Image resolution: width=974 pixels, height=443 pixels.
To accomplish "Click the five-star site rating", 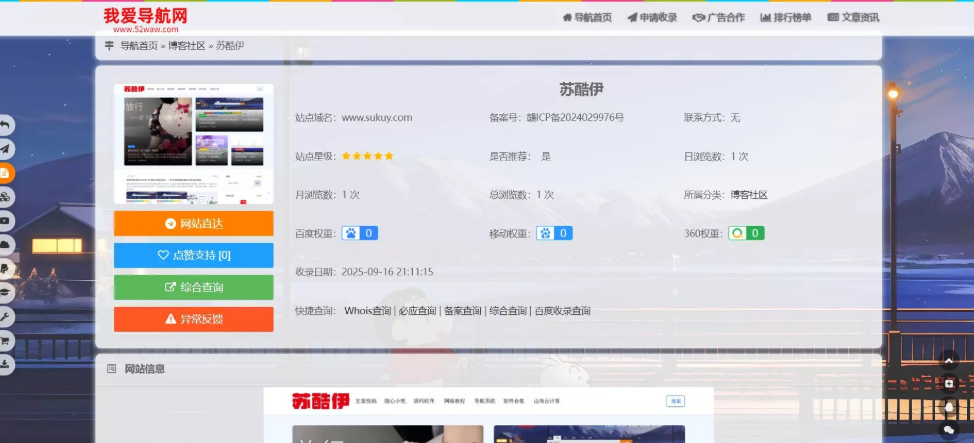I will [367, 156].
